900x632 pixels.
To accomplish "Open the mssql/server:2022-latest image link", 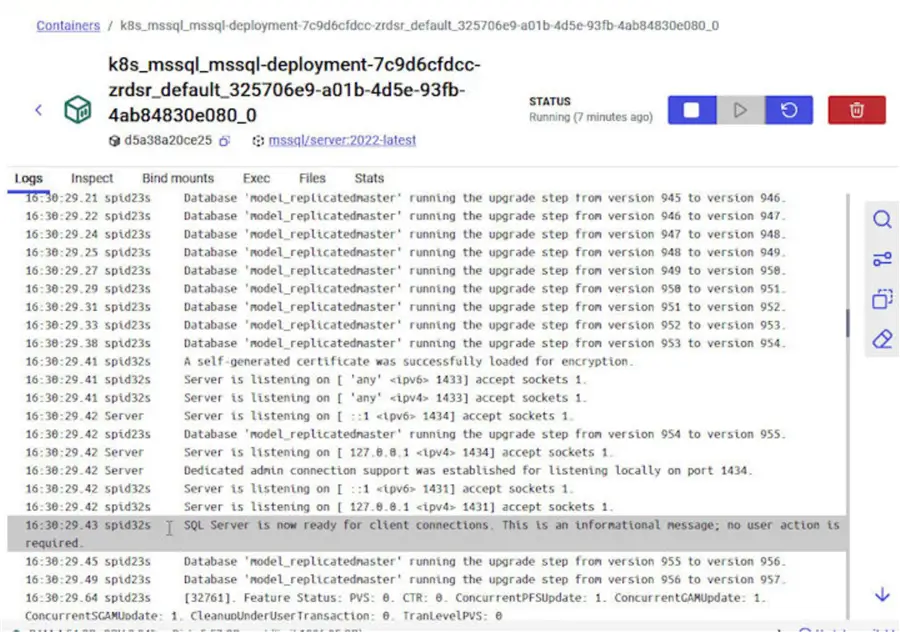I will 342,140.
